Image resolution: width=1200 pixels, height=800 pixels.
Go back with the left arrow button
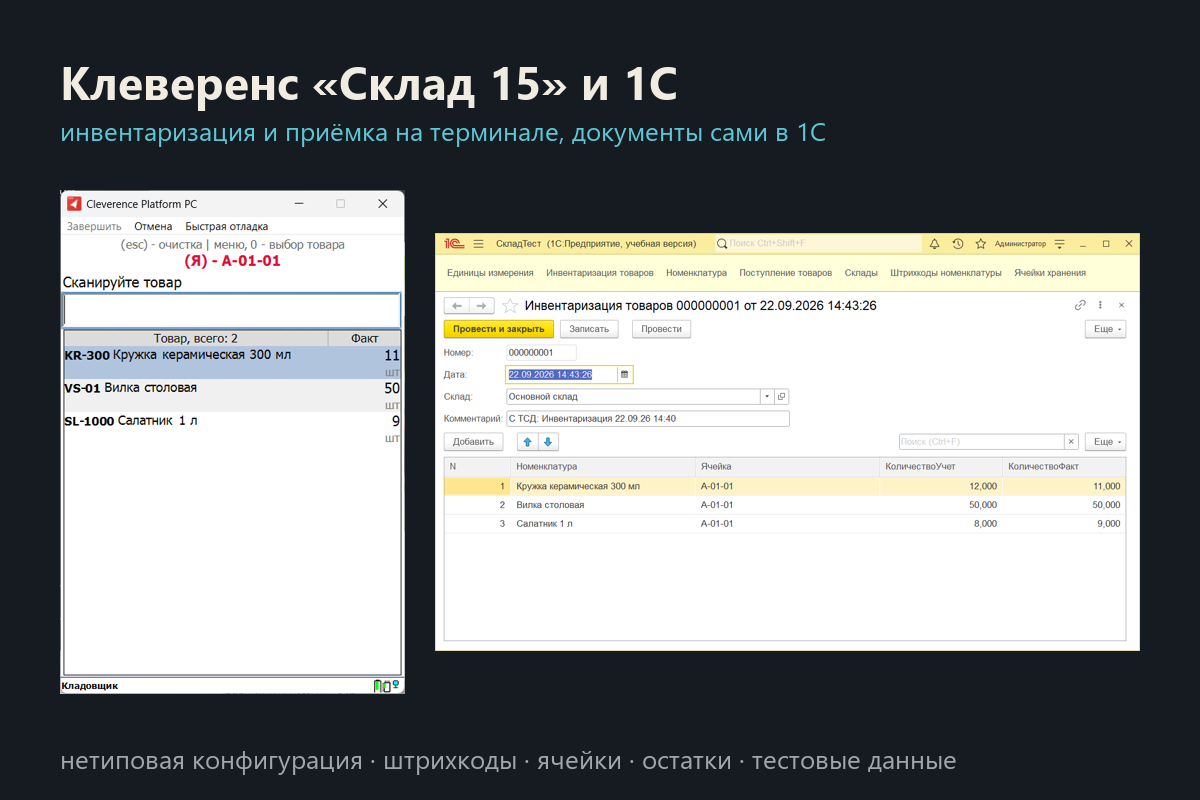click(x=457, y=305)
